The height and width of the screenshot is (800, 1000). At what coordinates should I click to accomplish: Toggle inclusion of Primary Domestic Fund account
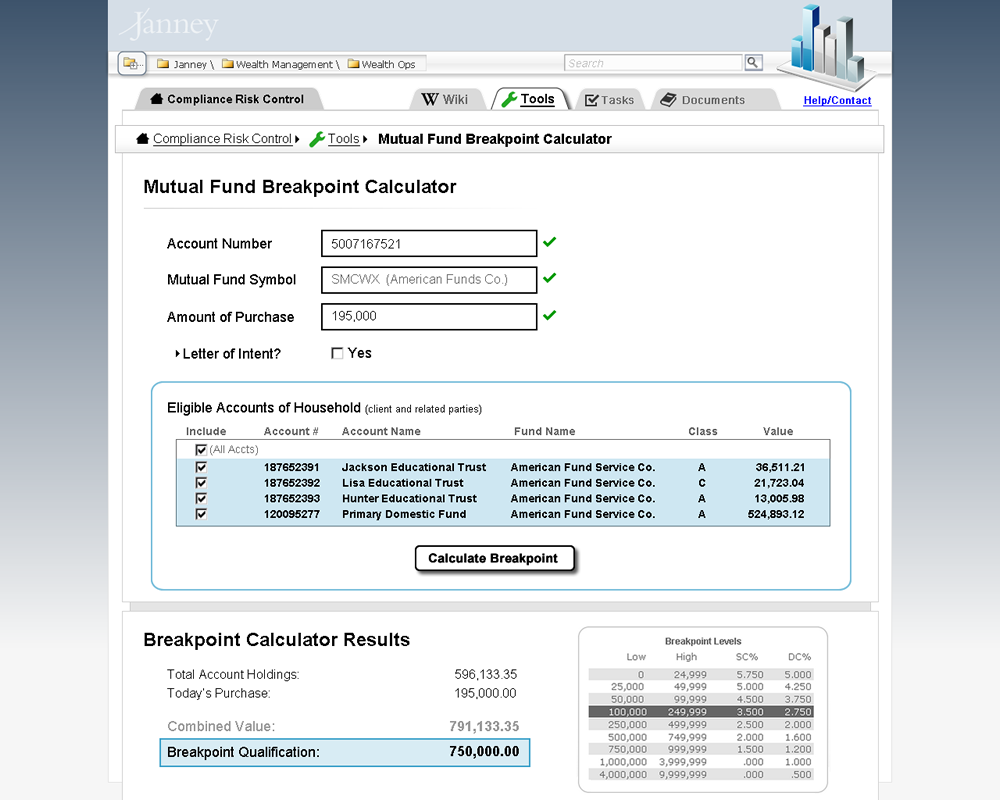201,514
